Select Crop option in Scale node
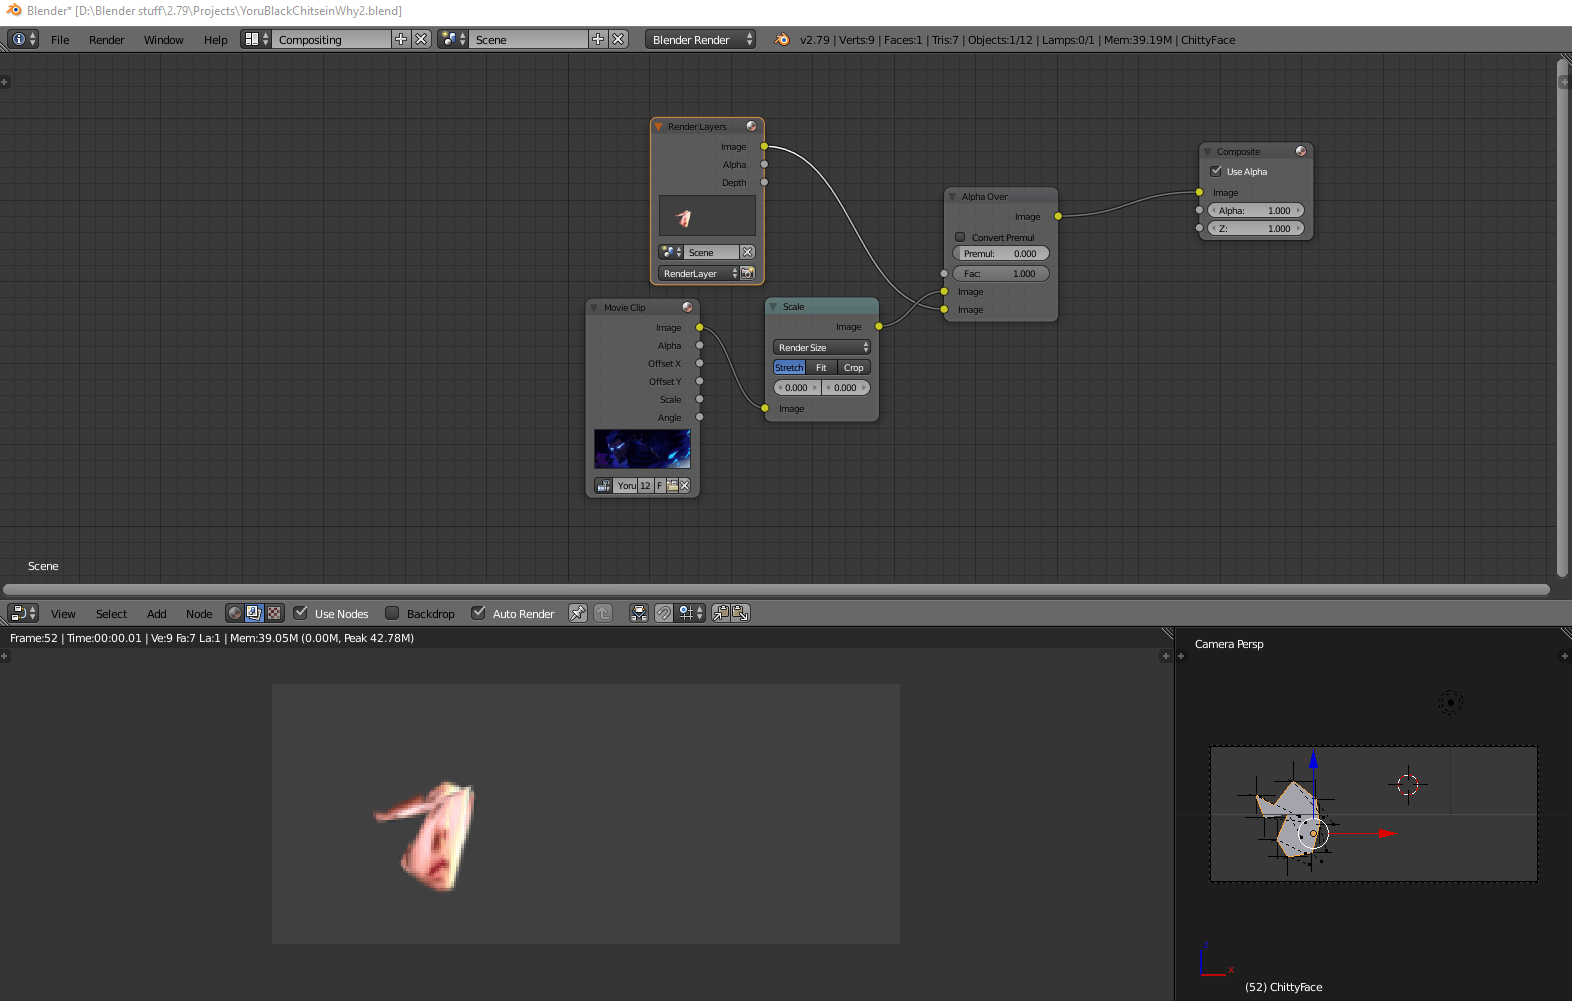Screen dimensions: 1572x1001 click(853, 368)
